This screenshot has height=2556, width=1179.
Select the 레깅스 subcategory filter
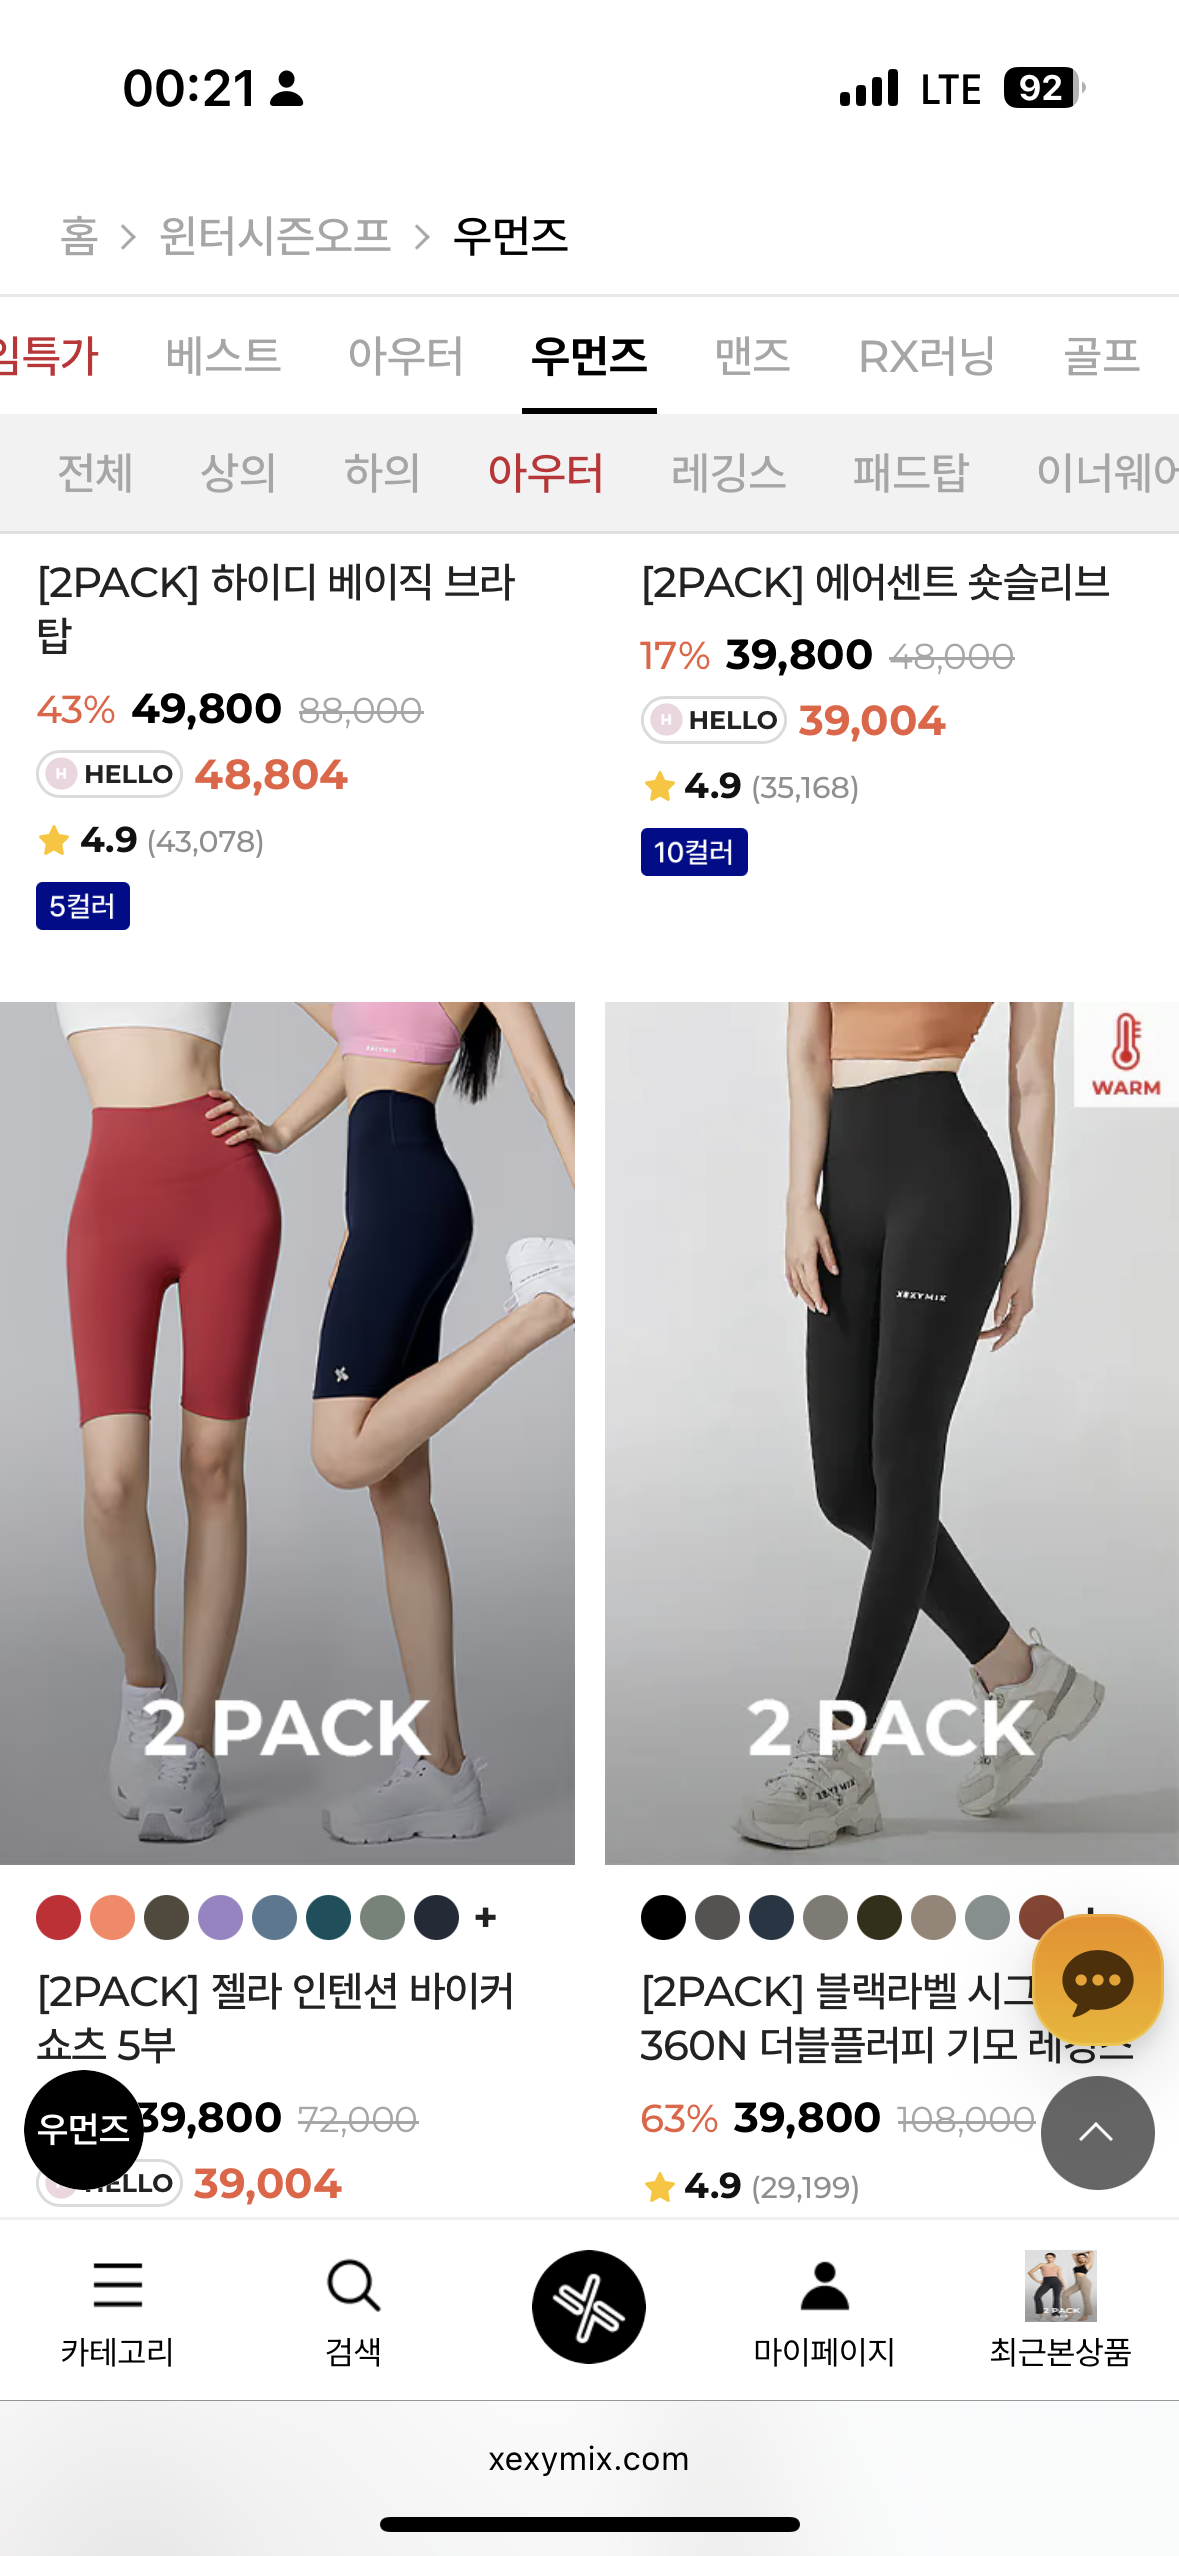pos(728,472)
